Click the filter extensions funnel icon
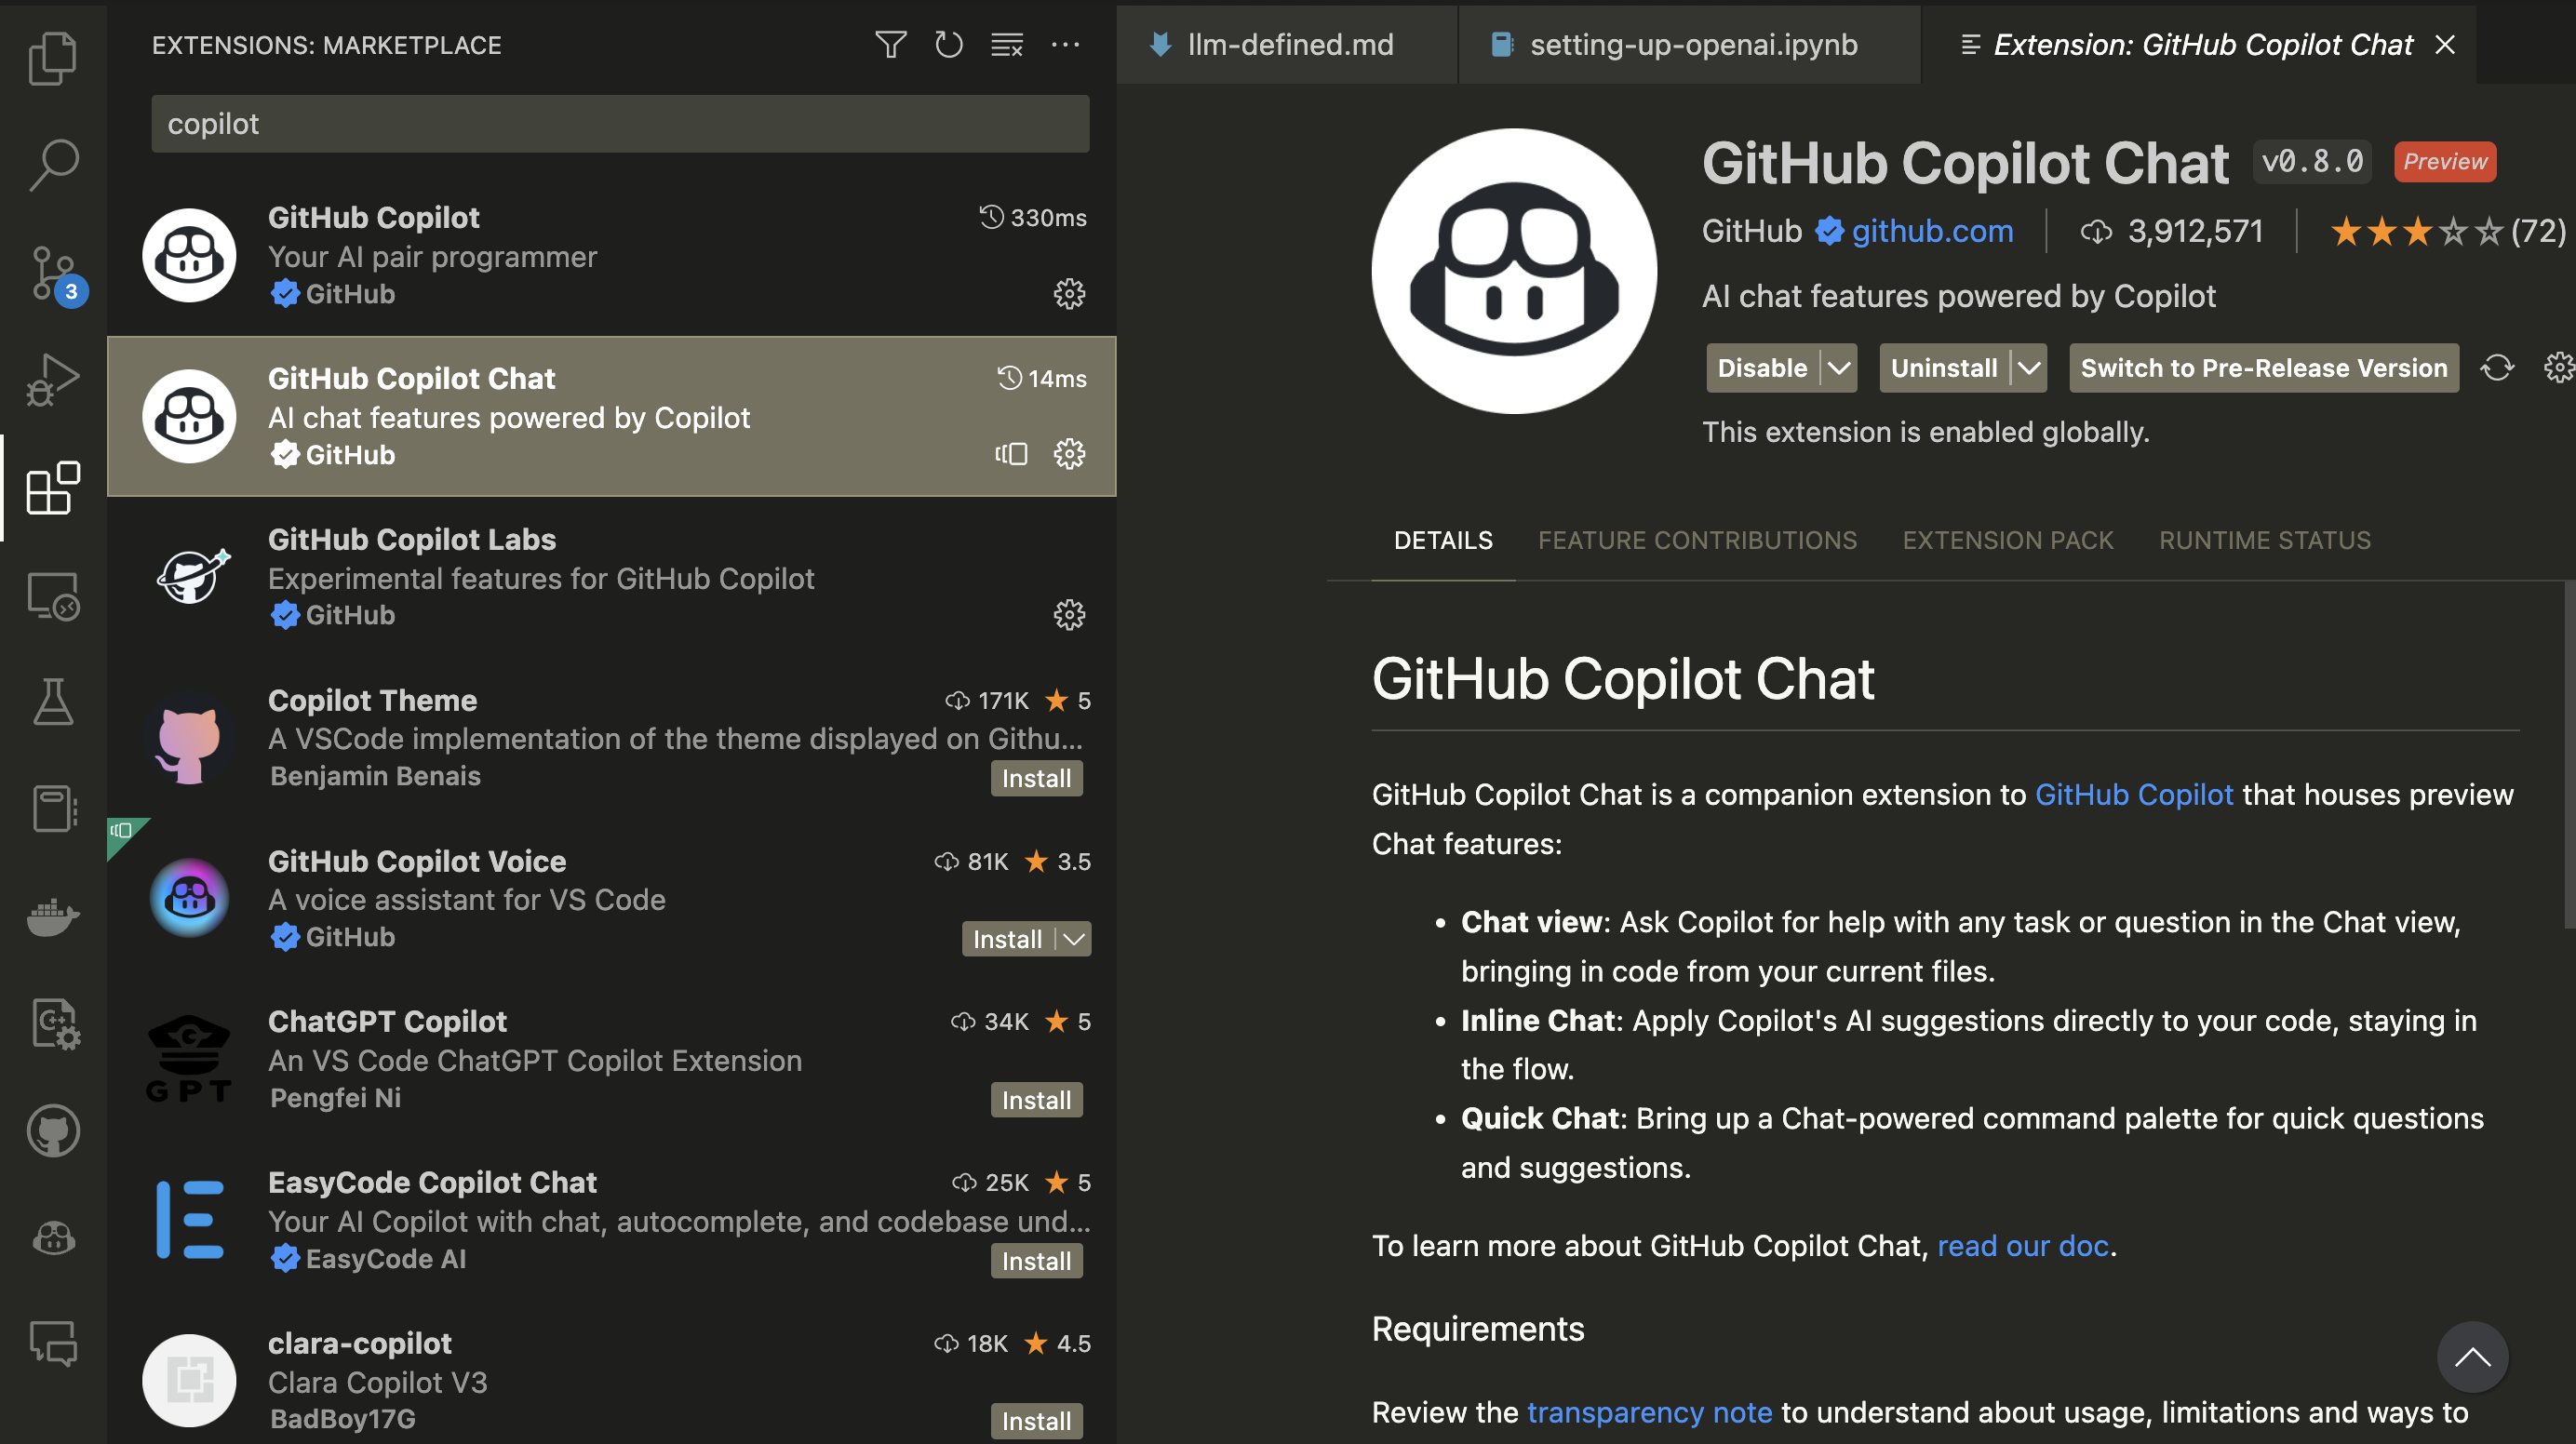The width and height of the screenshot is (2576, 1444). 890,45
